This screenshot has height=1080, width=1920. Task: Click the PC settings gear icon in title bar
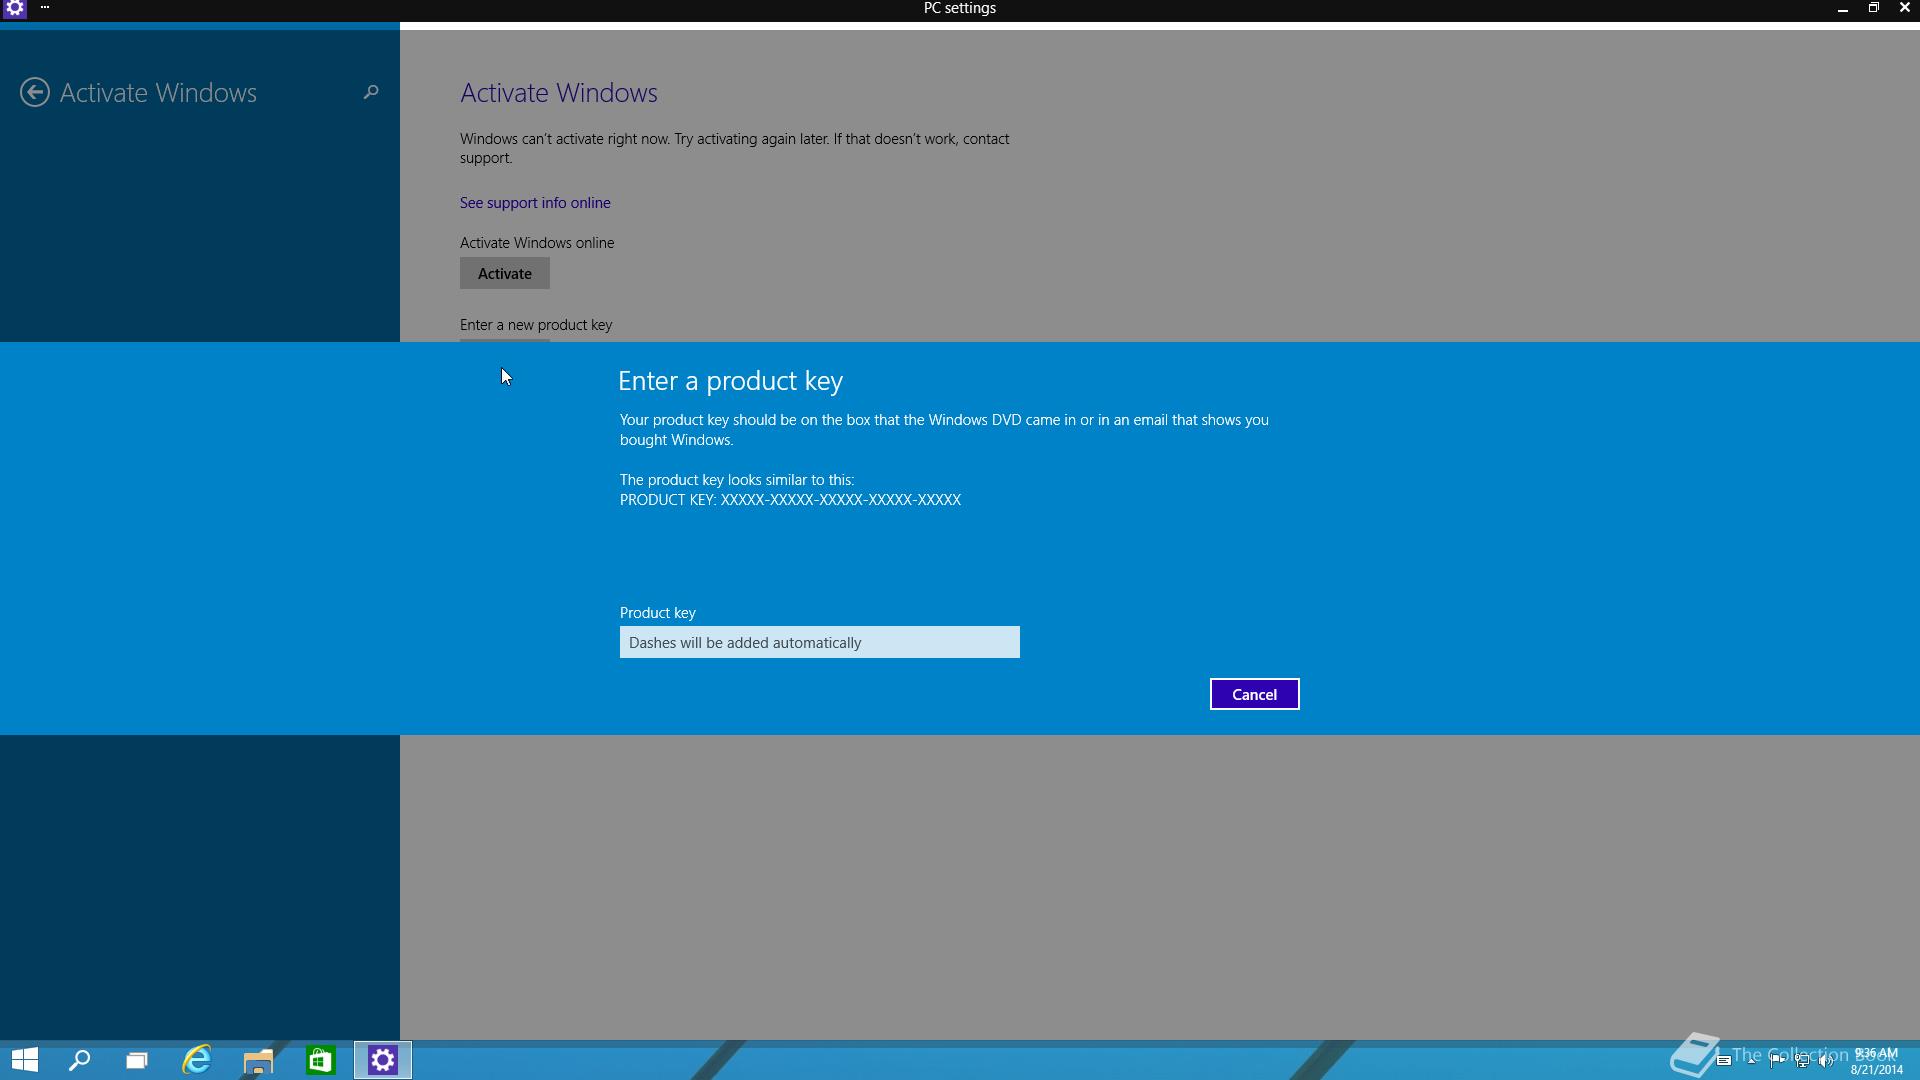tap(15, 8)
